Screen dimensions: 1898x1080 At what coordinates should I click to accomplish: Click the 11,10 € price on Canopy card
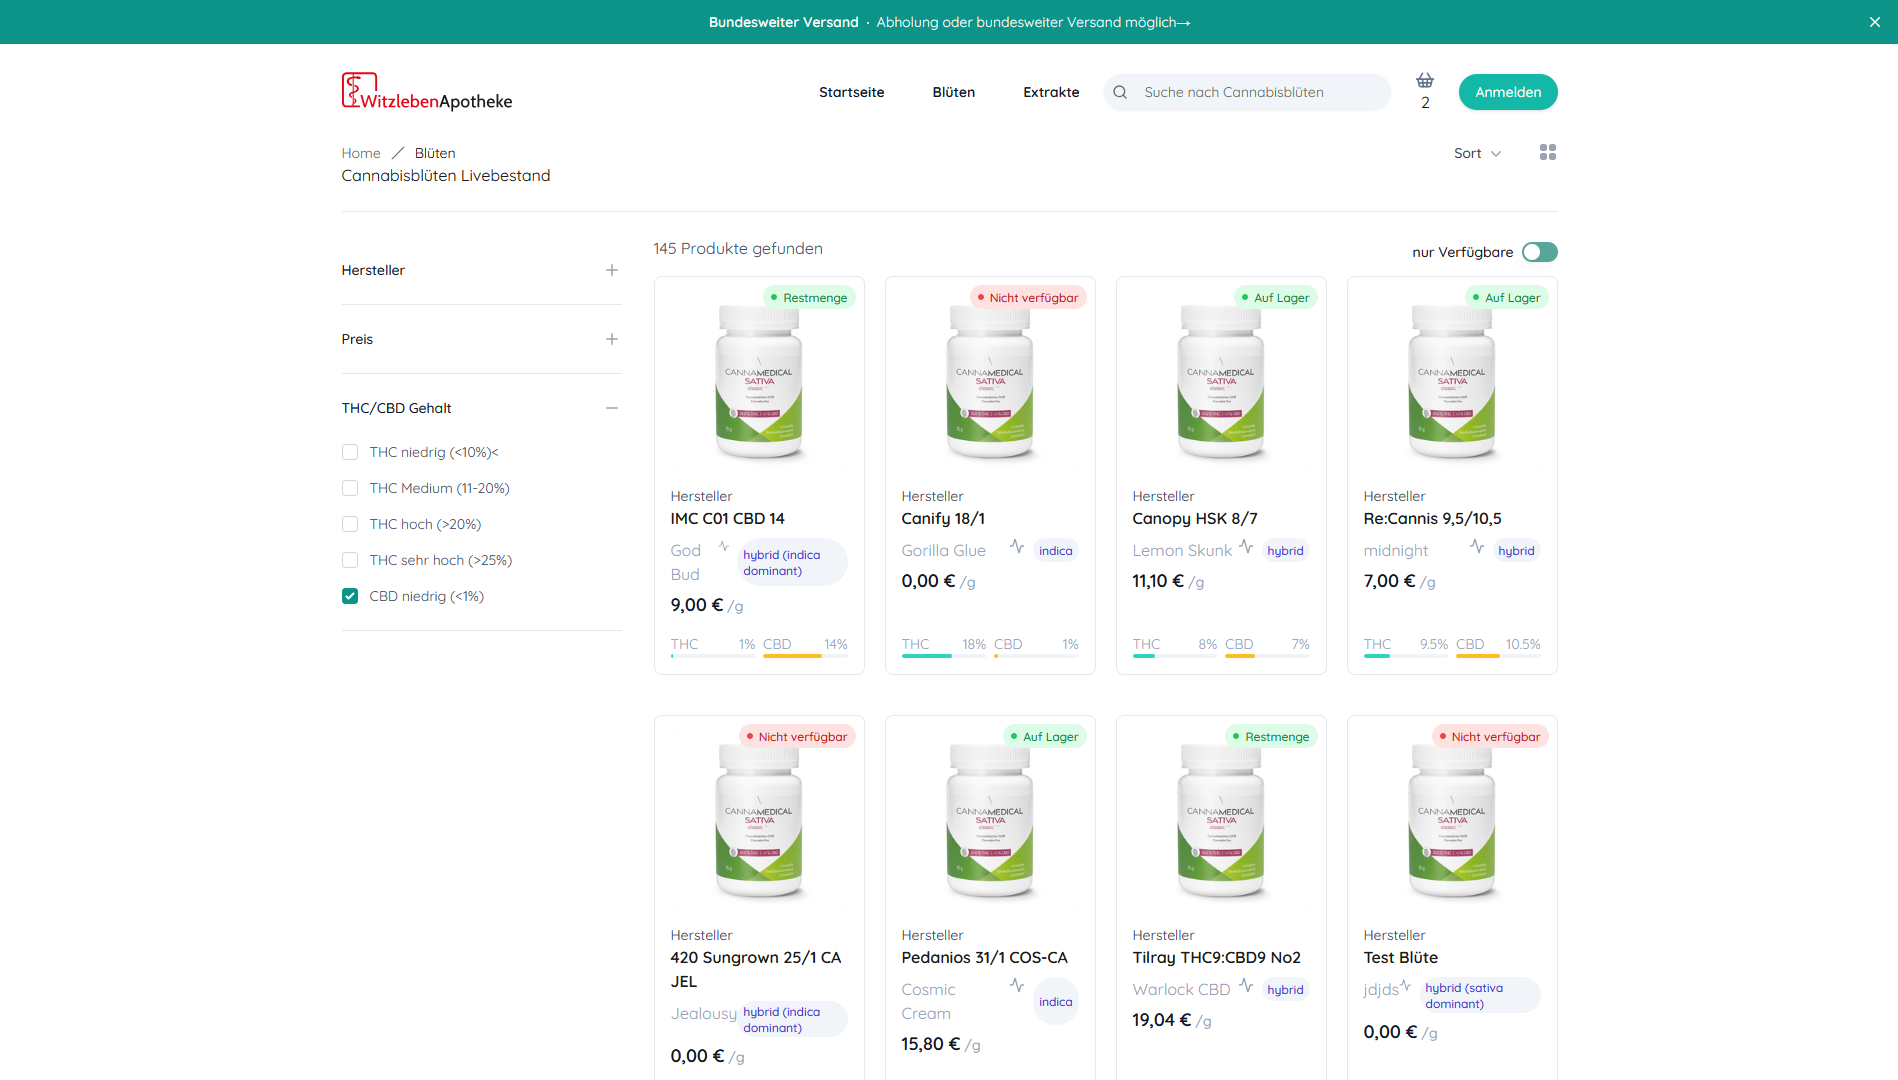[x=1157, y=581]
